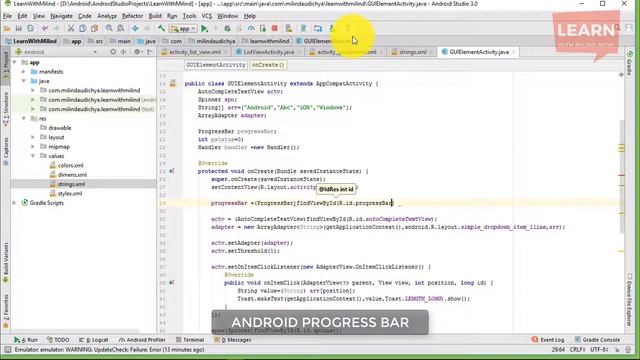
Task: Open the Android Profiler tool window
Action: pyautogui.click(x=142, y=340)
